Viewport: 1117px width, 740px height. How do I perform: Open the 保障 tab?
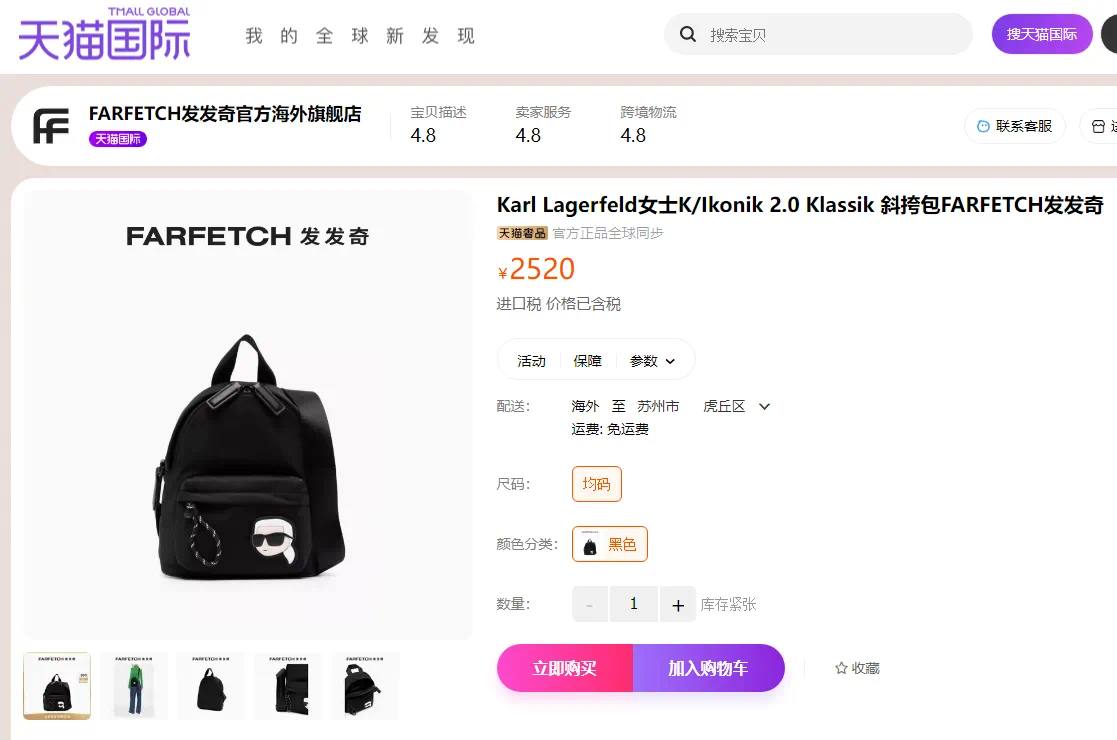tap(588, 361)
